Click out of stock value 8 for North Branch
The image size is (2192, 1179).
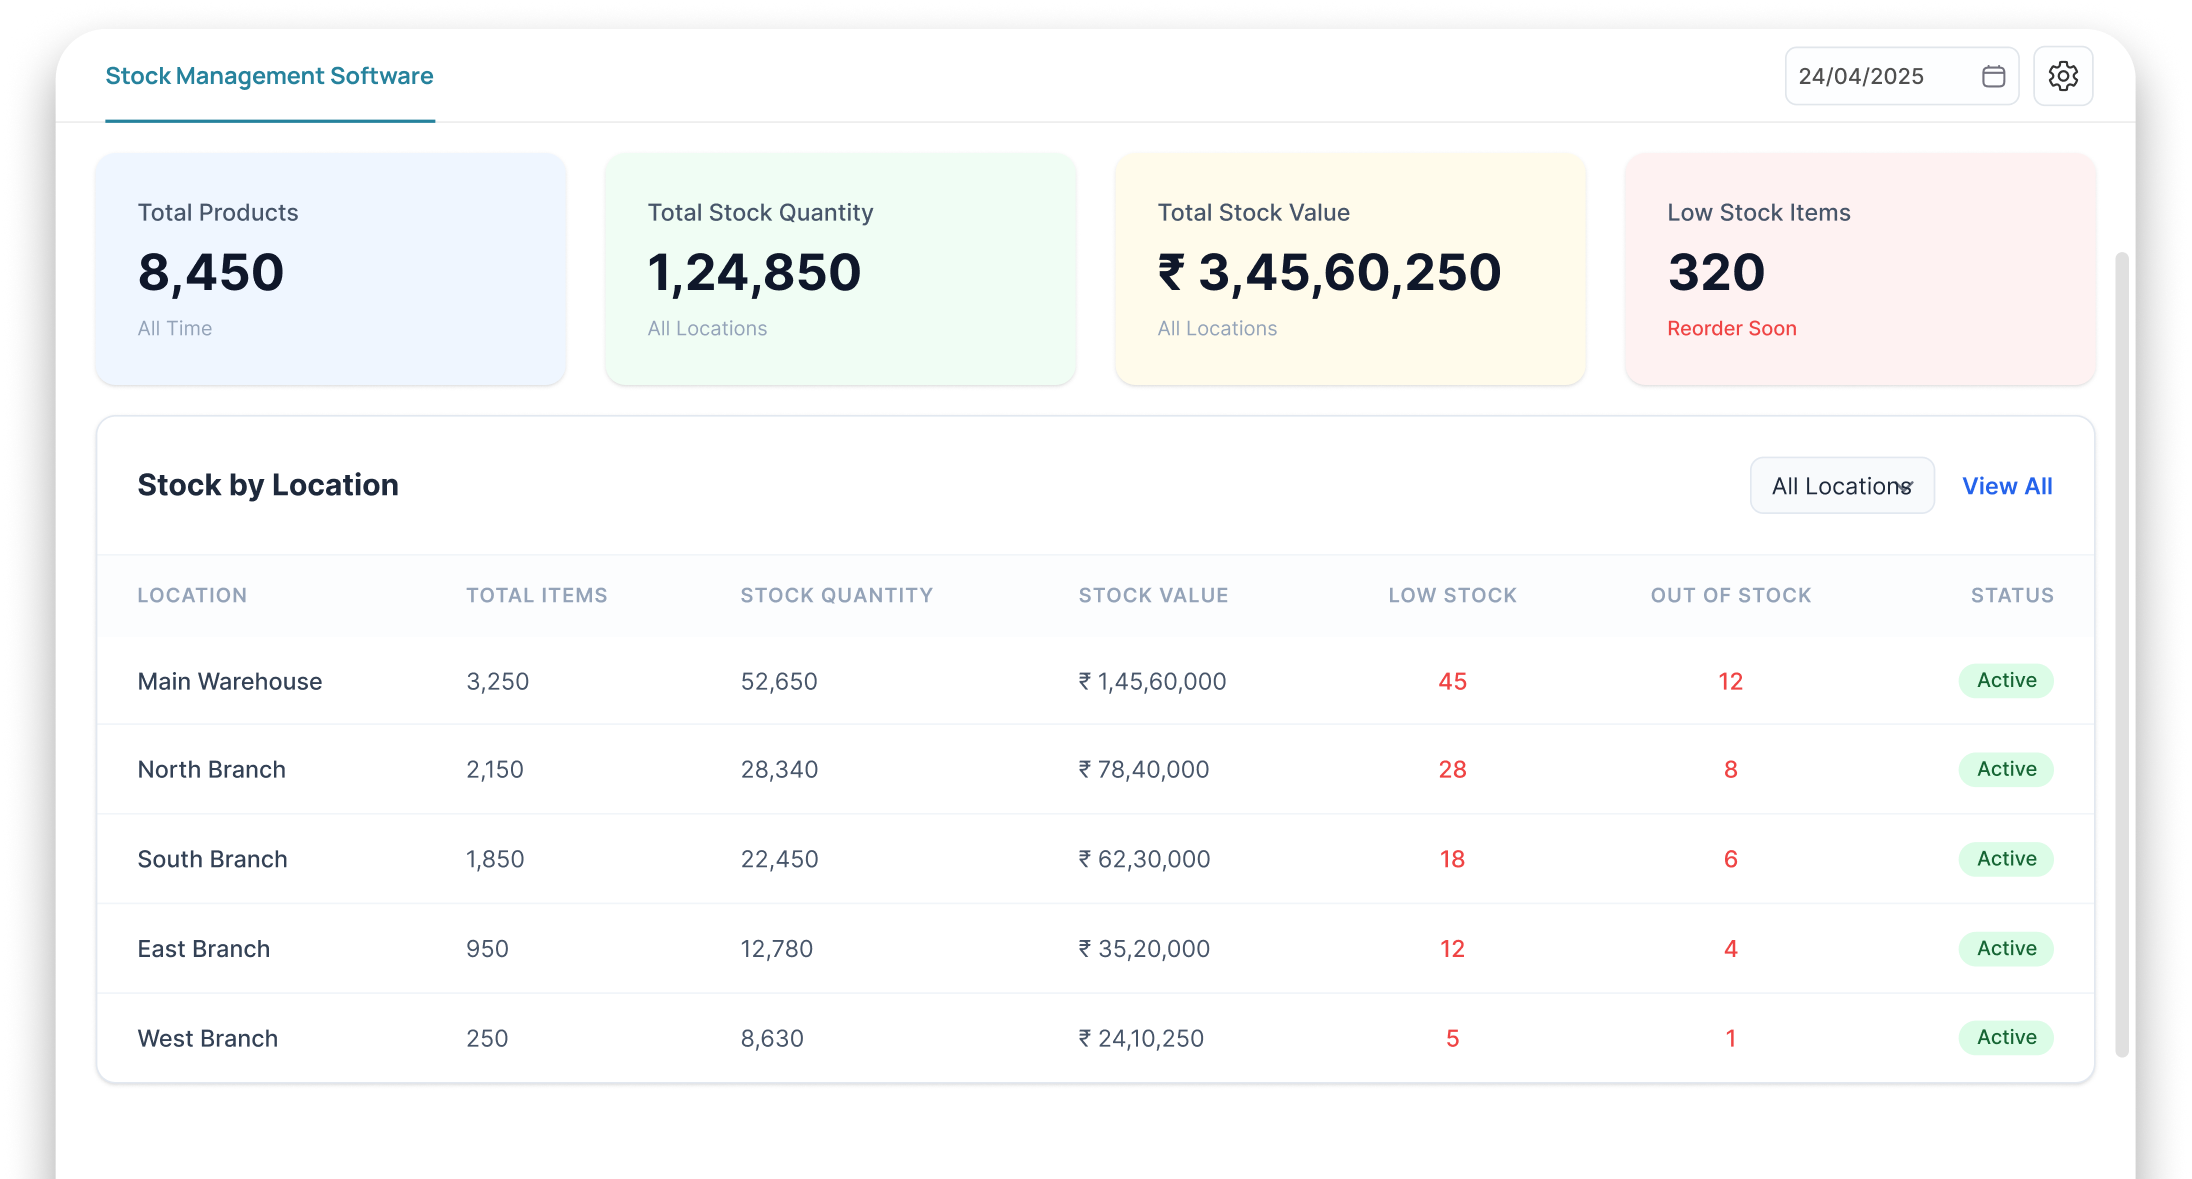pos(1731,769)
